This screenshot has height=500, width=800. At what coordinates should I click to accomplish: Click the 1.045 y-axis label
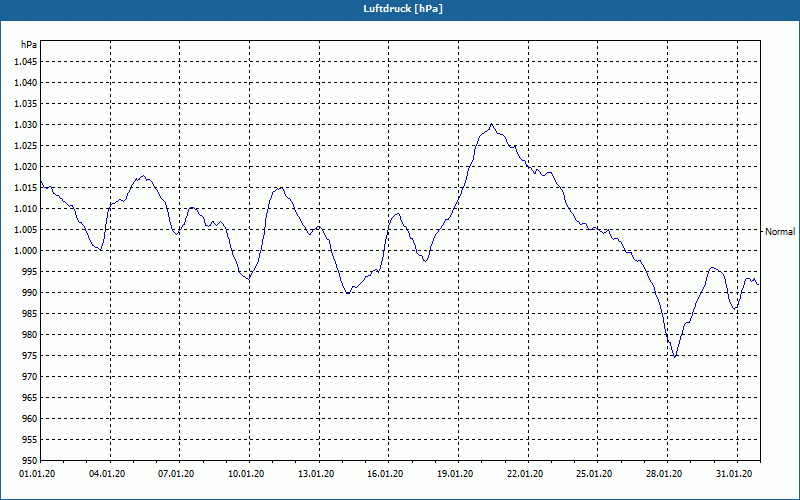pyautogui.click(x=26, y=62)
